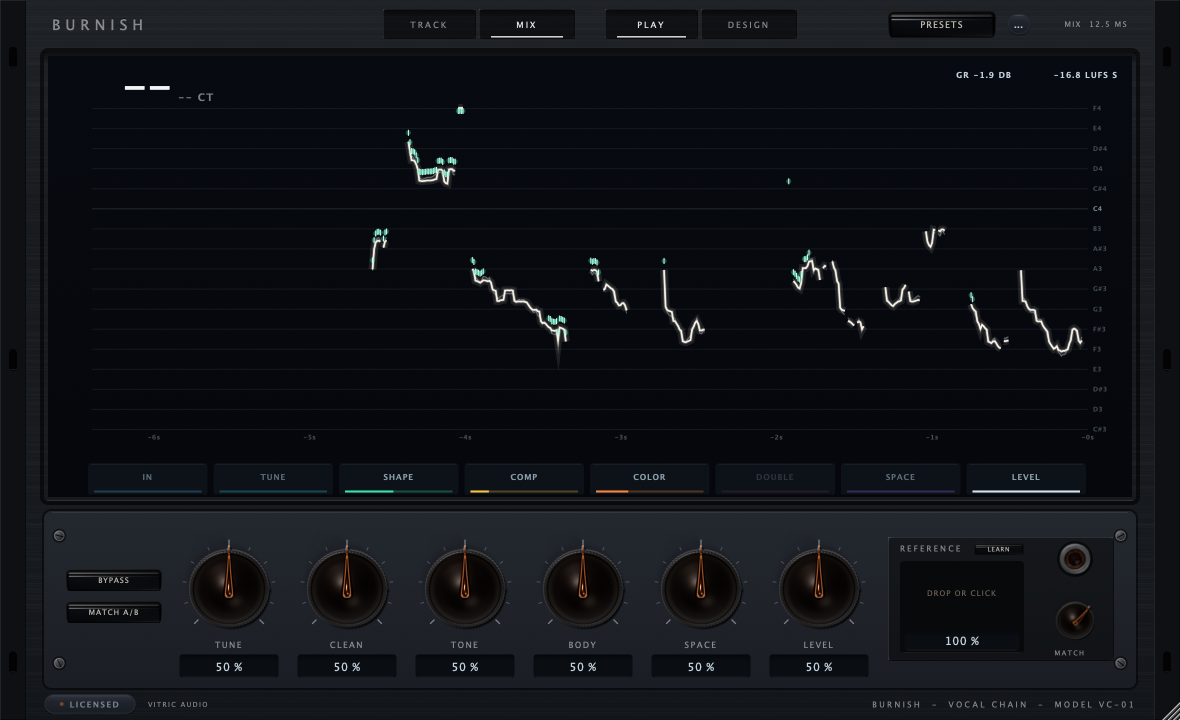Click the -4s time axis label
The width and height of the screenshot is (1180, 720).
click(465, 437)
